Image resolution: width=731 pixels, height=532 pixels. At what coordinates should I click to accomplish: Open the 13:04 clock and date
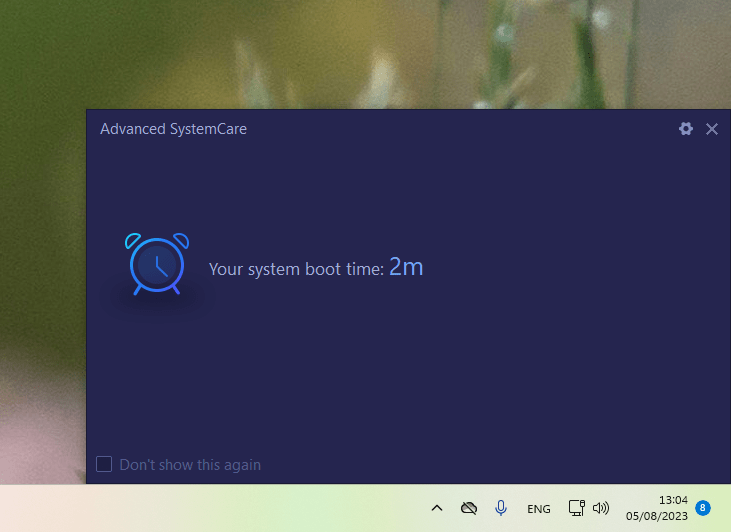(656, 508)
